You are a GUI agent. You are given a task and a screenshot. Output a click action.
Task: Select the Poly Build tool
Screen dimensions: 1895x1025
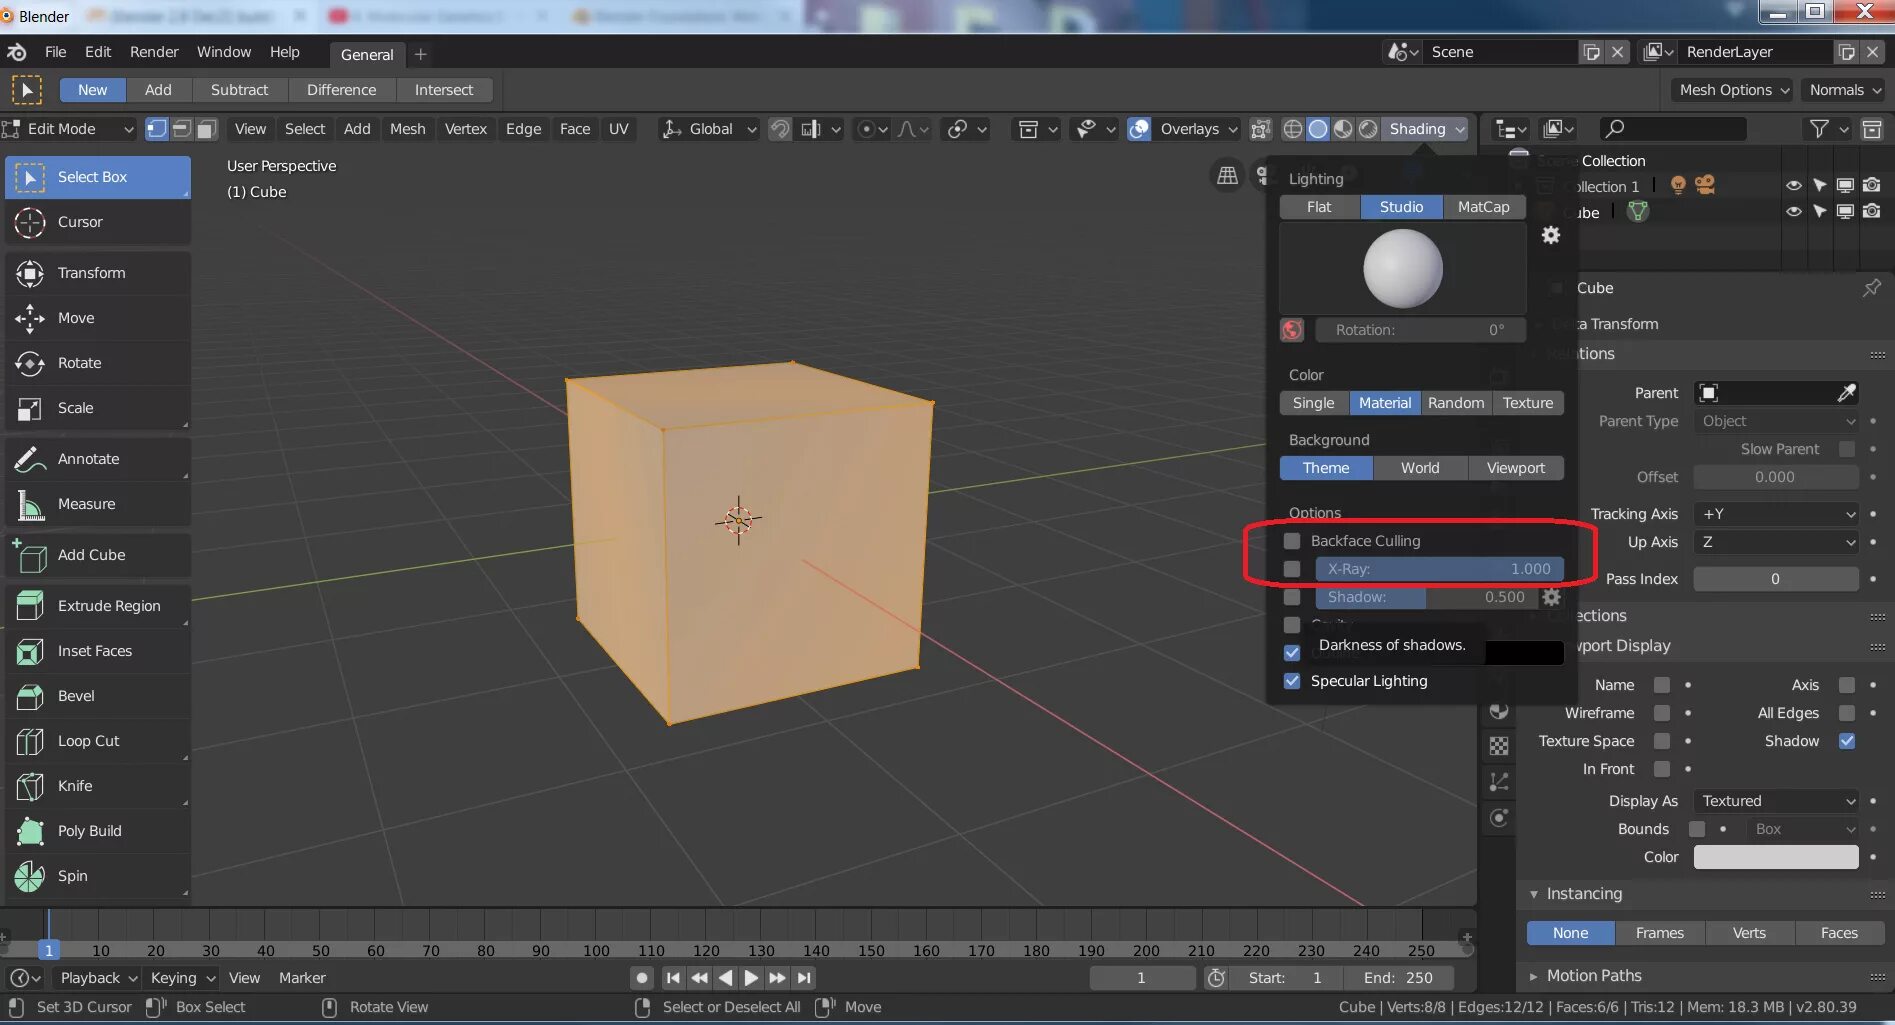[x=97, y=831]
